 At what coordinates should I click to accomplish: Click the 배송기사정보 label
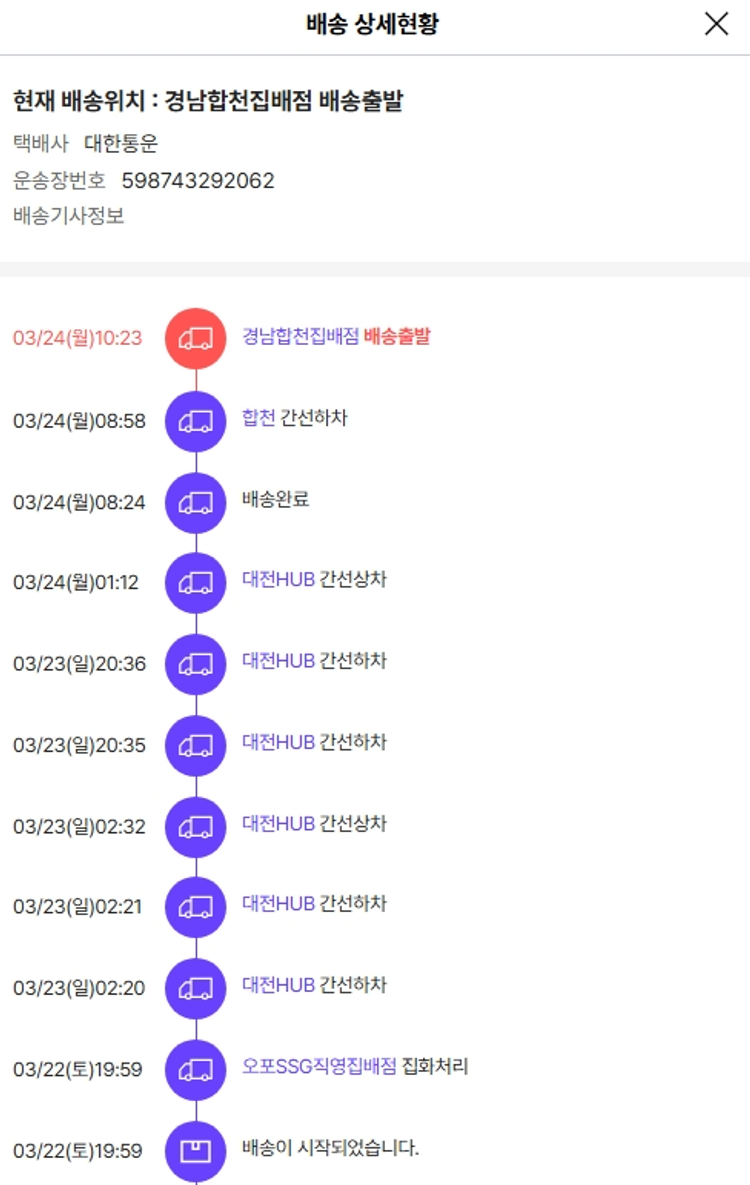(x=69, y=215)
